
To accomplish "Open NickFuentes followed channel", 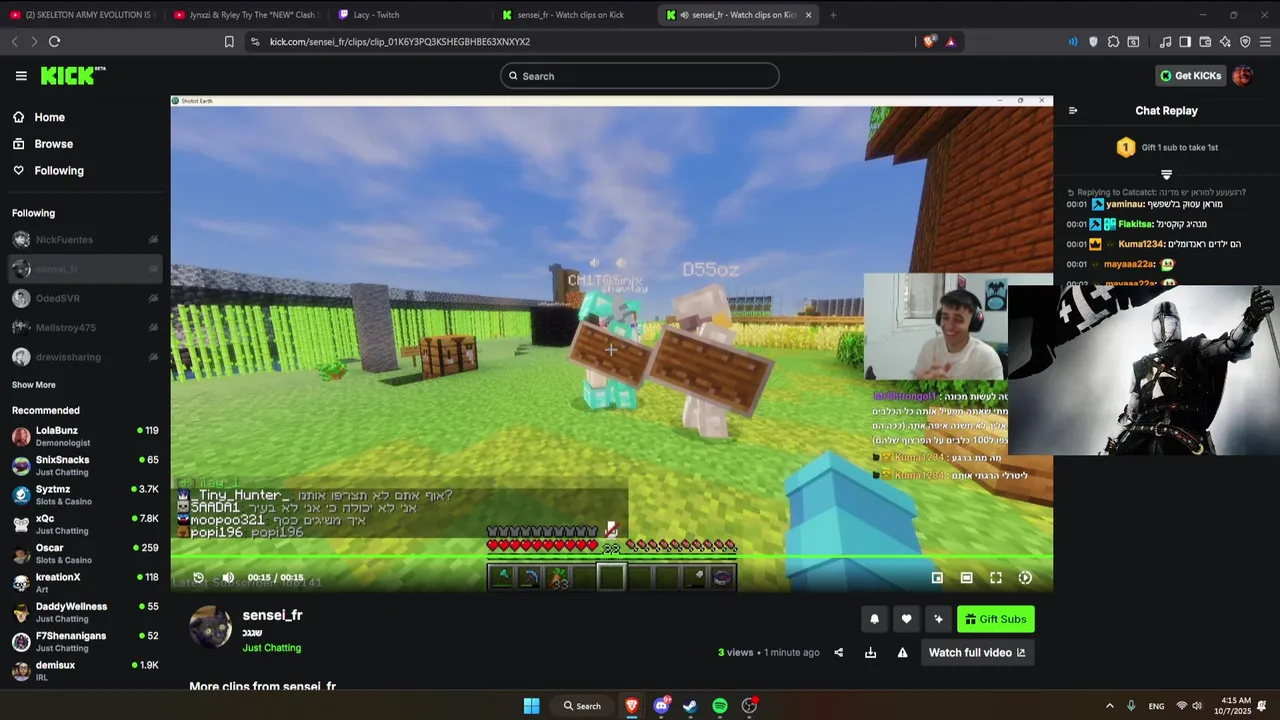I will coord(85,240).
